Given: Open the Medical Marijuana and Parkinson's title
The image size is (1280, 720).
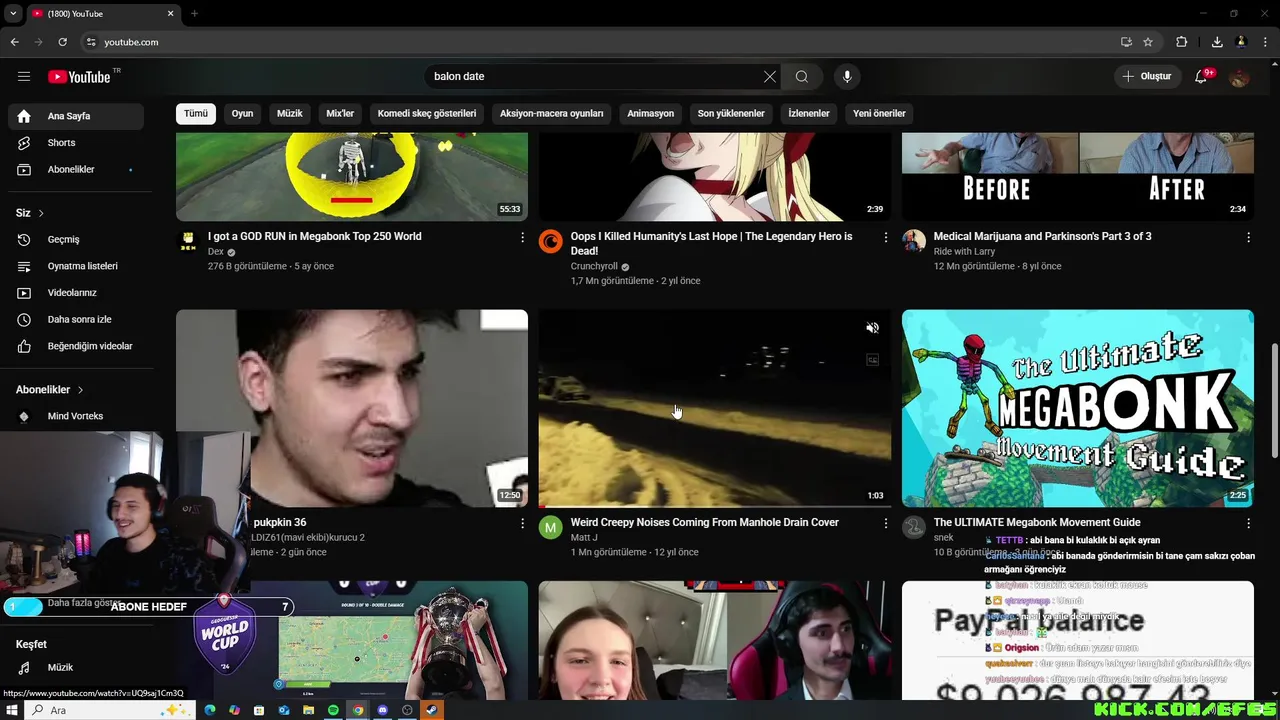Looking at the screenshot, I should point(1042,236).
